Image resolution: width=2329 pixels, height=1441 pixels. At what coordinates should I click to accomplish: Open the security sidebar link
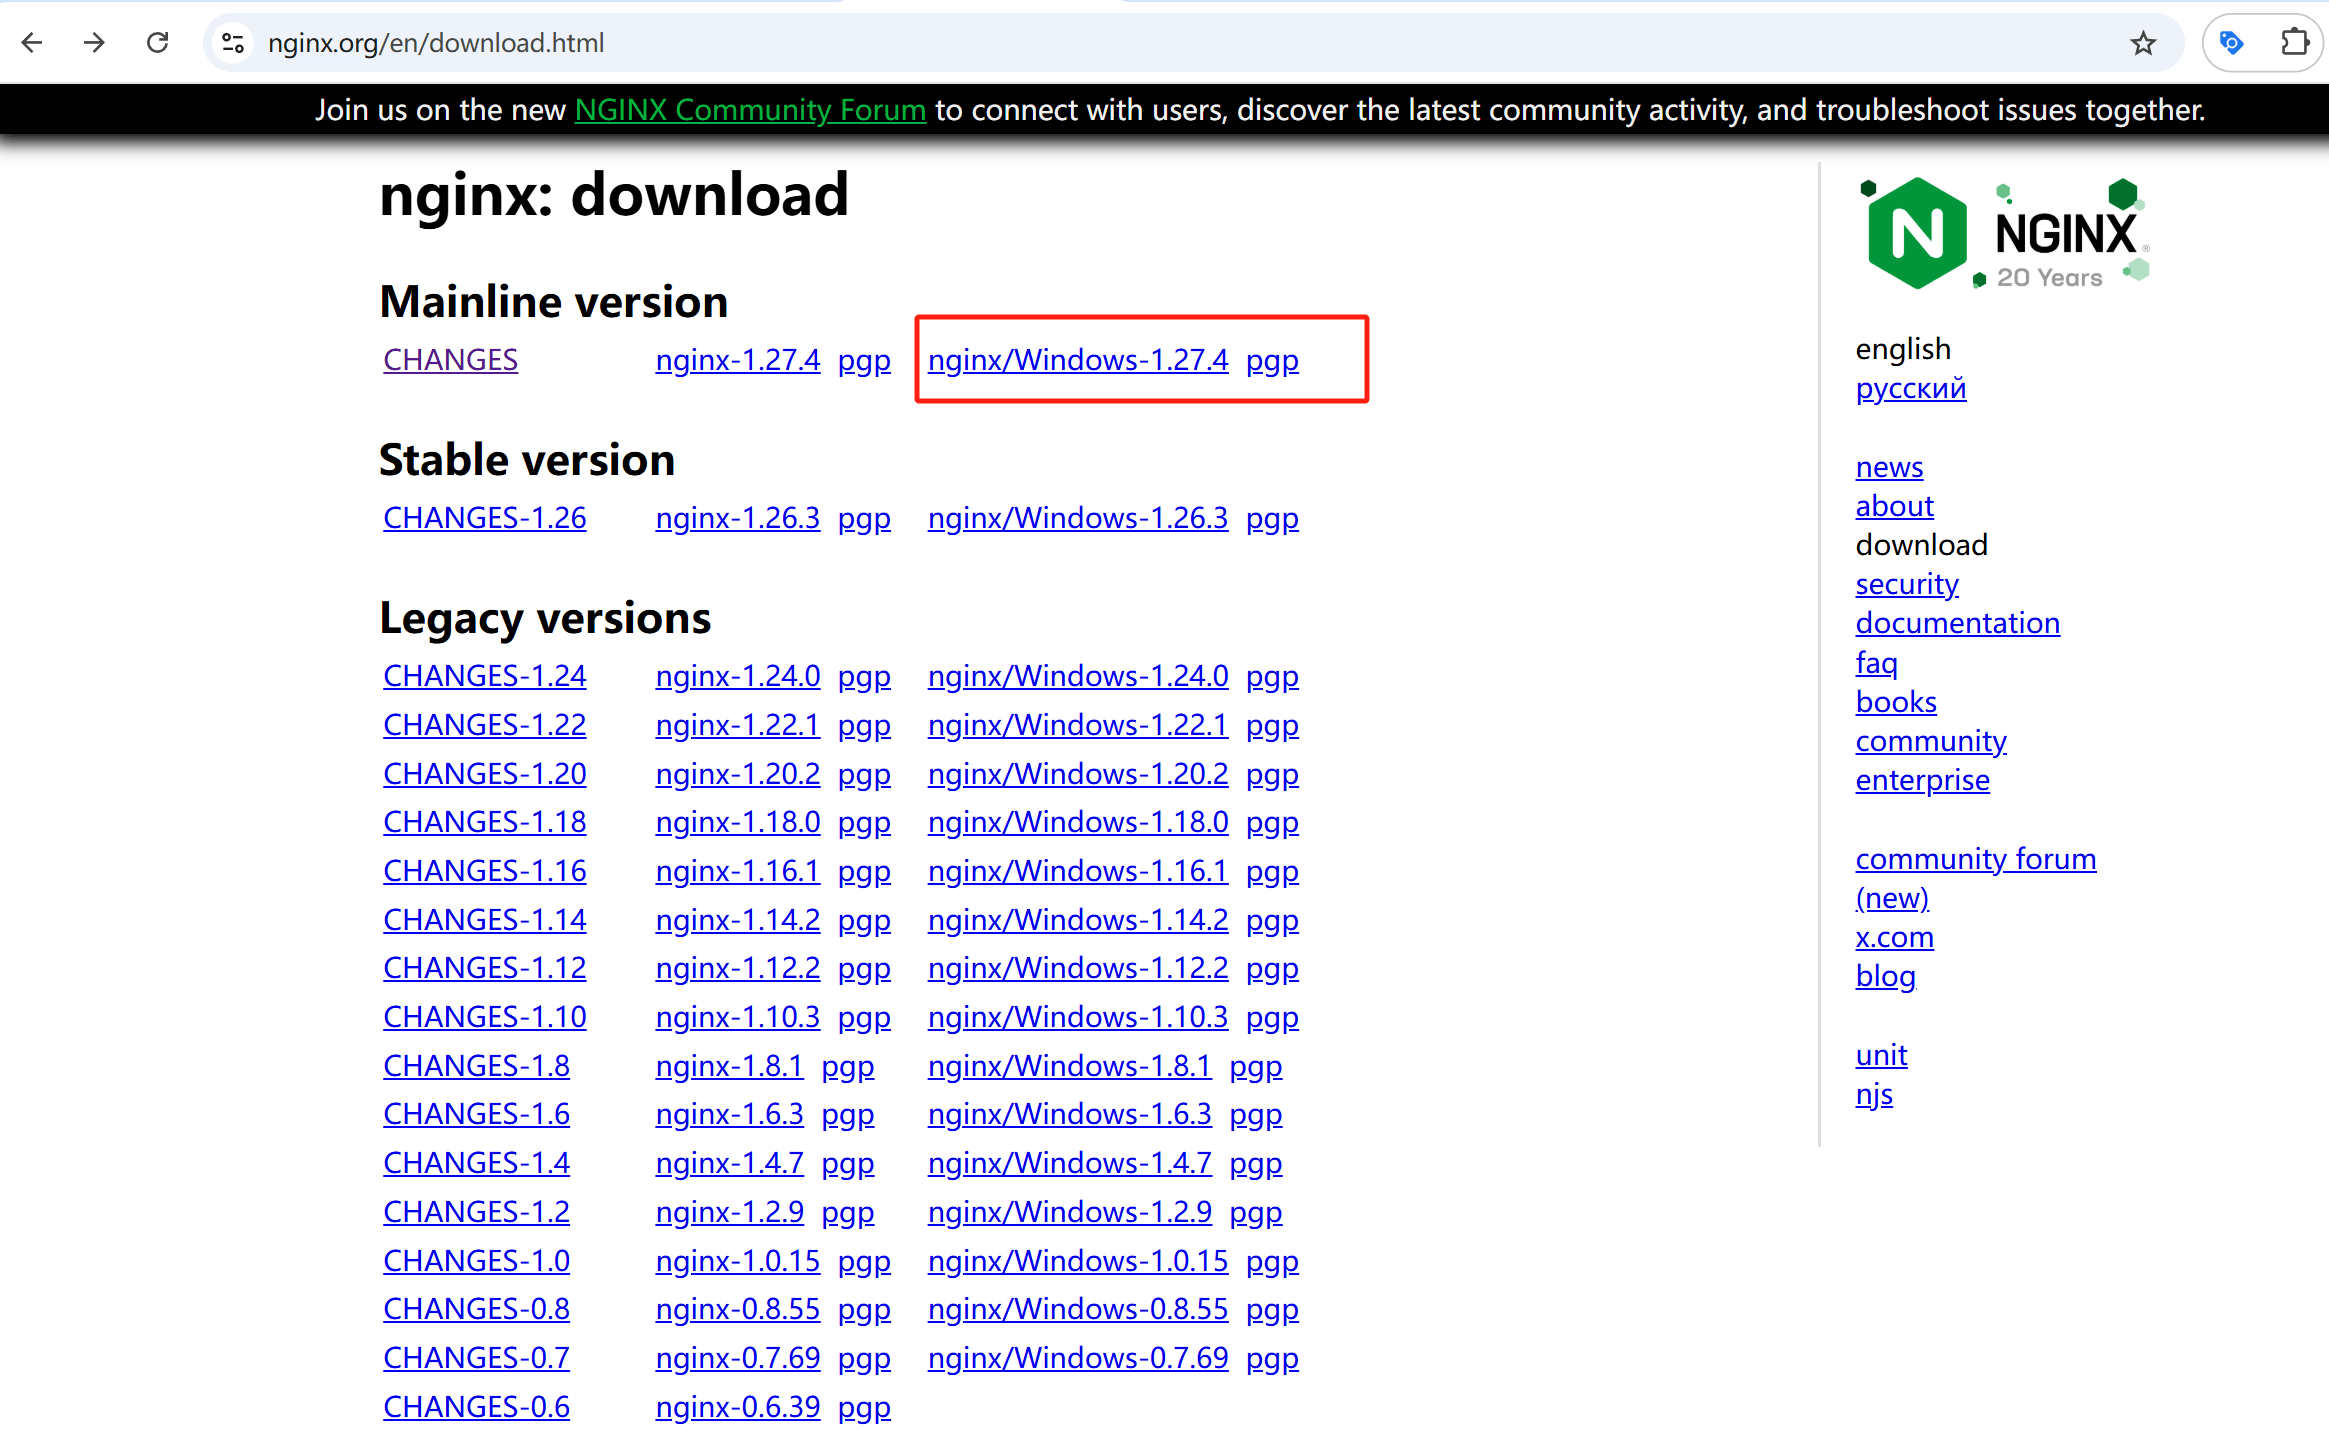(x=1906, y=584)
